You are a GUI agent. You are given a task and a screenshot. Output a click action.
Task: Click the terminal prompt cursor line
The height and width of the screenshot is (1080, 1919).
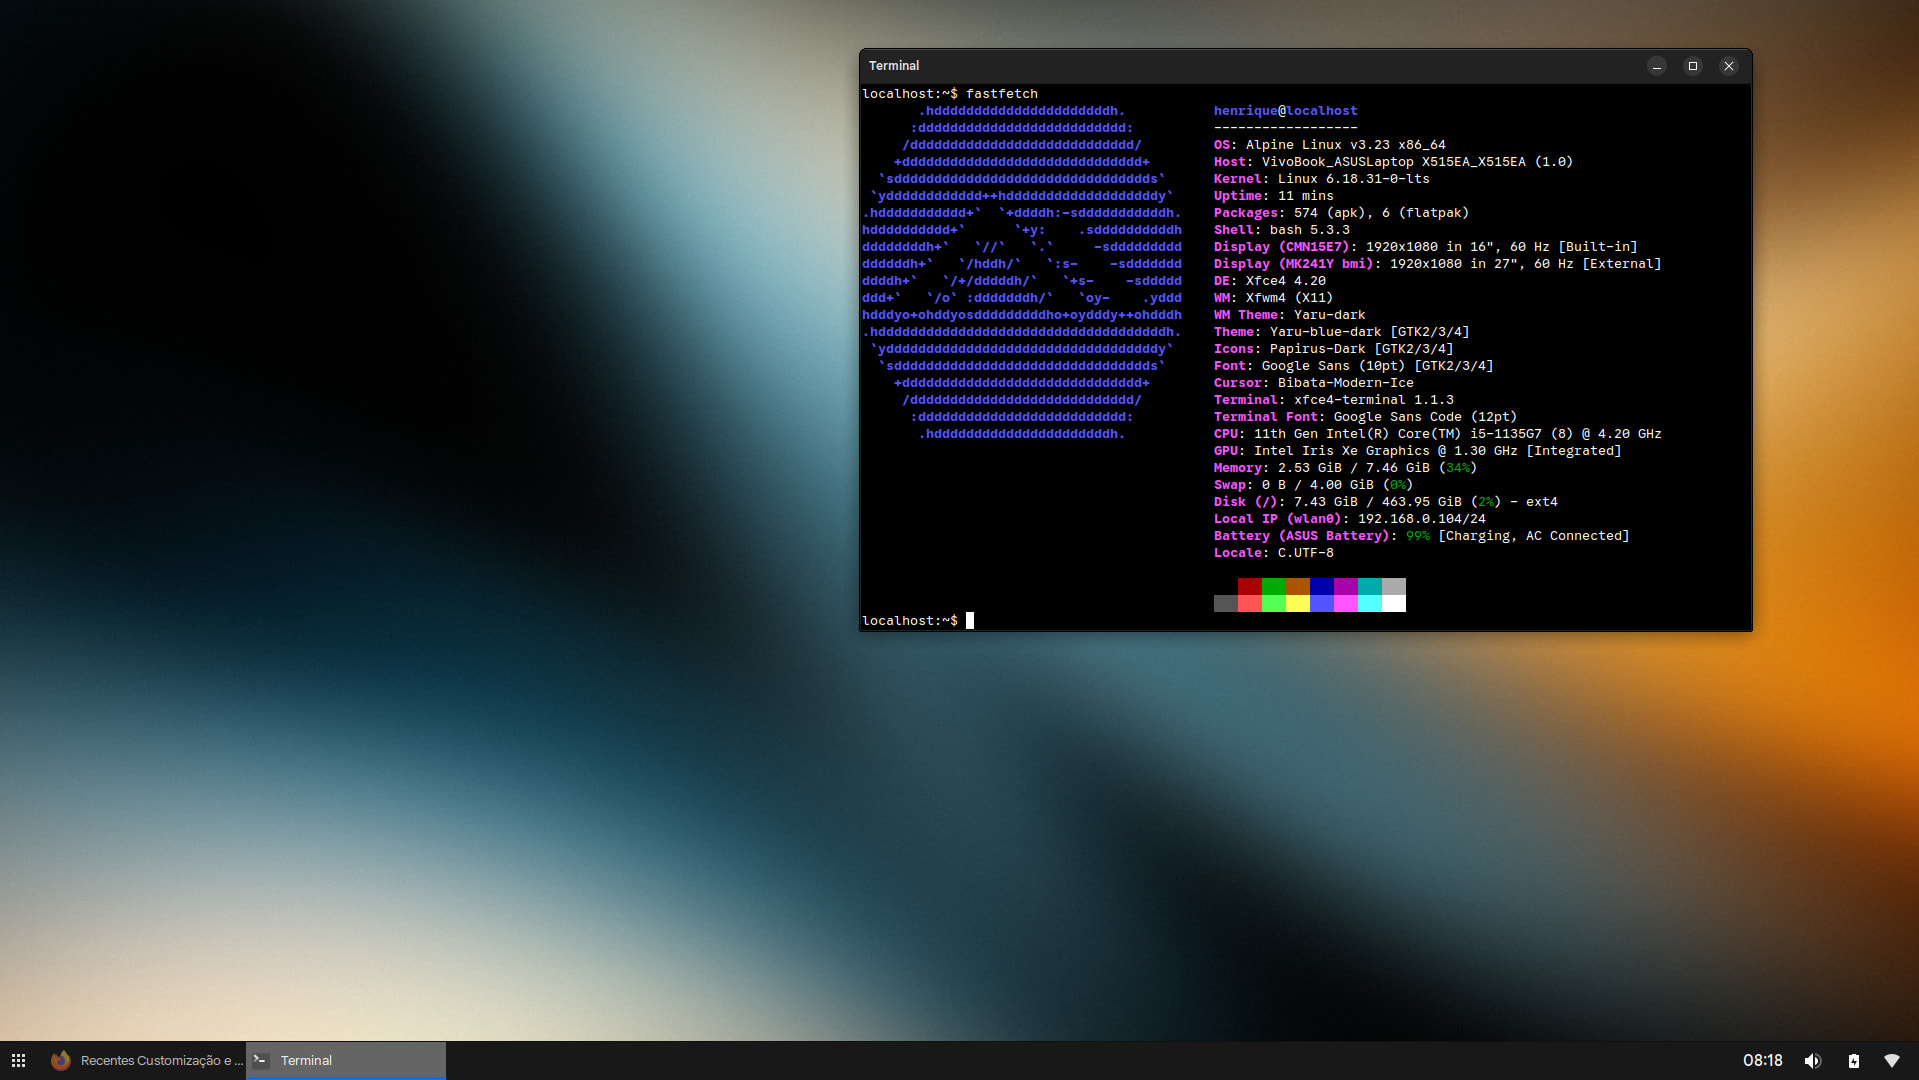[918, 621]
